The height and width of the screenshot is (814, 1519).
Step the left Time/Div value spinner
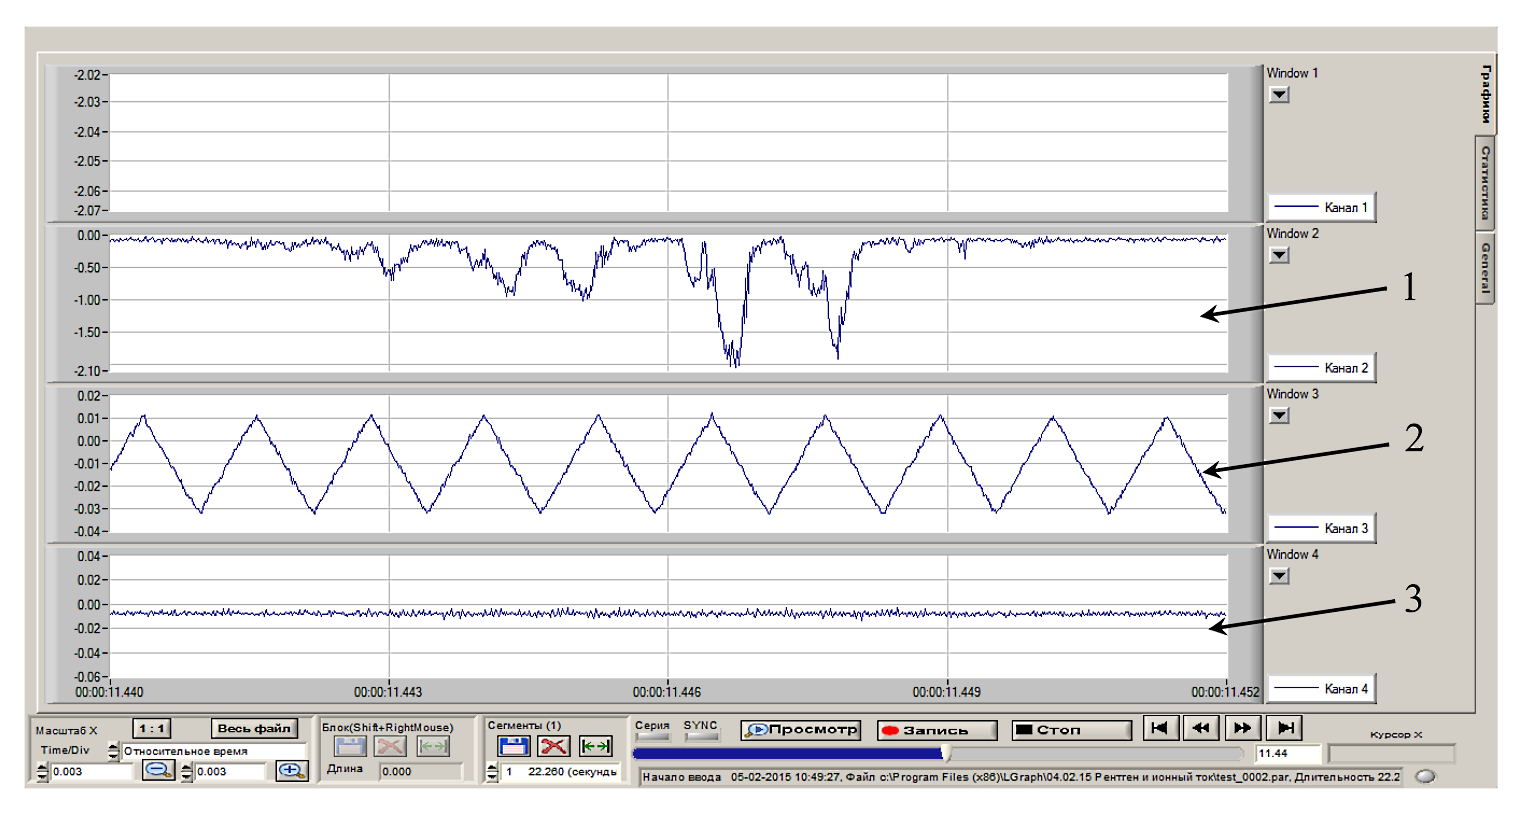click(42, 772)
